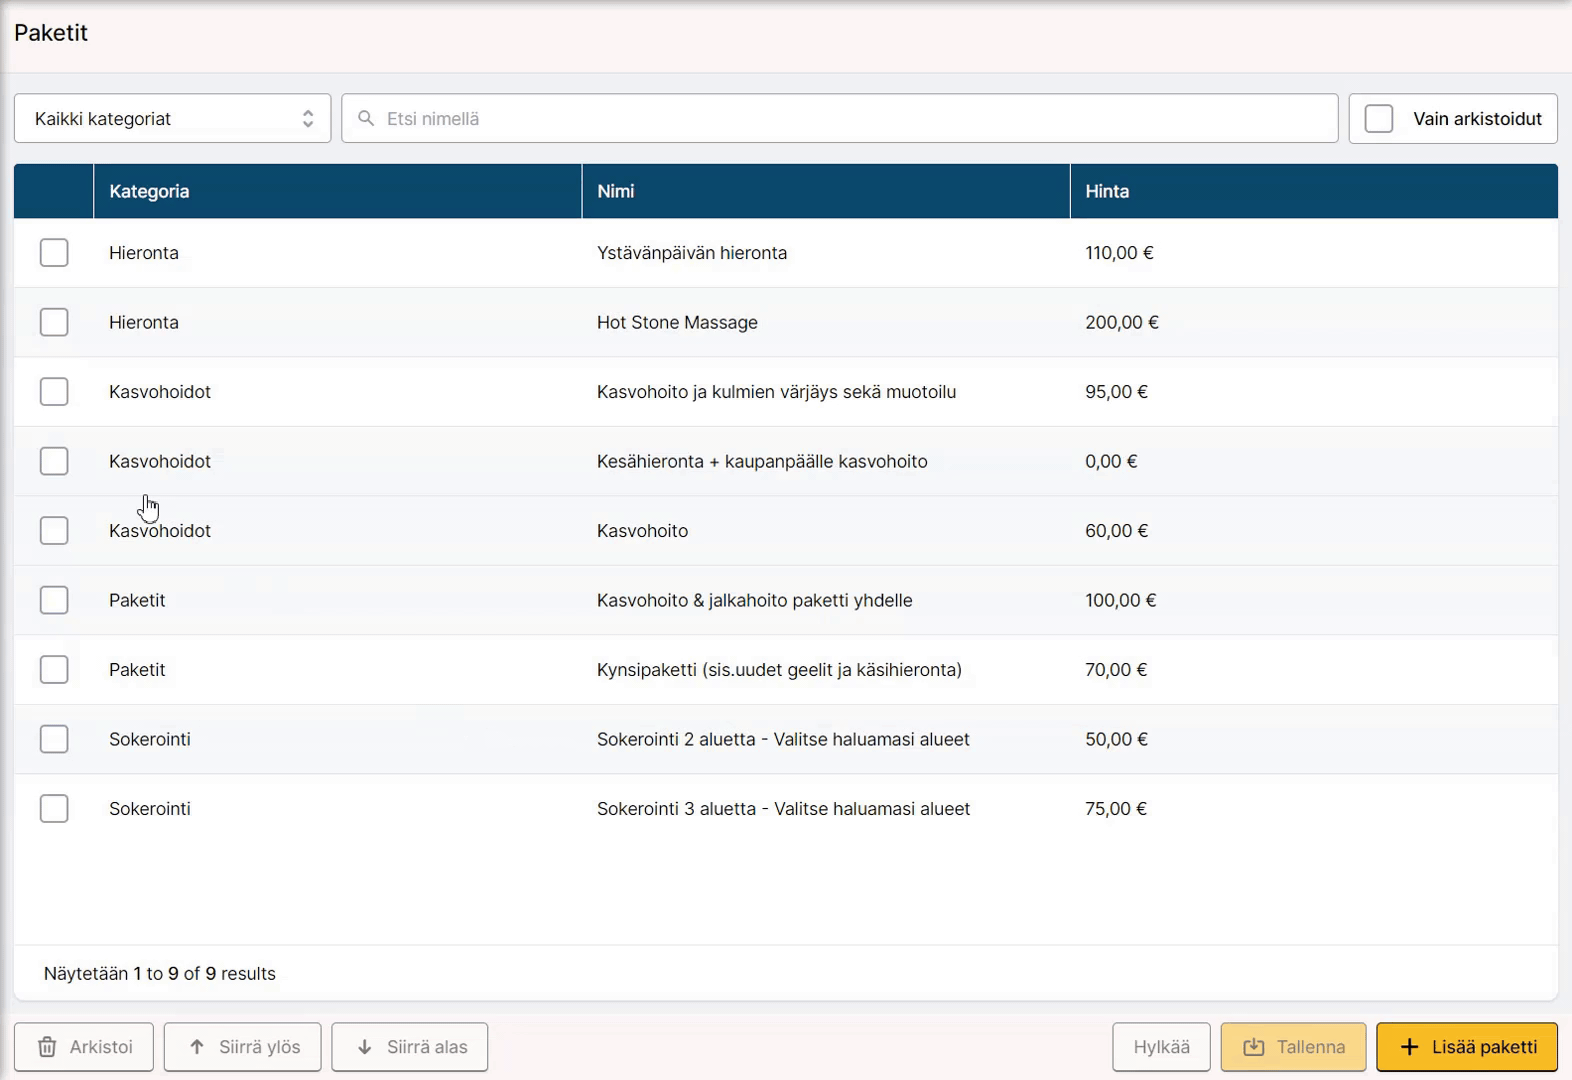The image size is (1572, 1080).
Task: Click Kasvohoito ja kulmien värjäys sekä muotoilu
Action: pos(776,392)
